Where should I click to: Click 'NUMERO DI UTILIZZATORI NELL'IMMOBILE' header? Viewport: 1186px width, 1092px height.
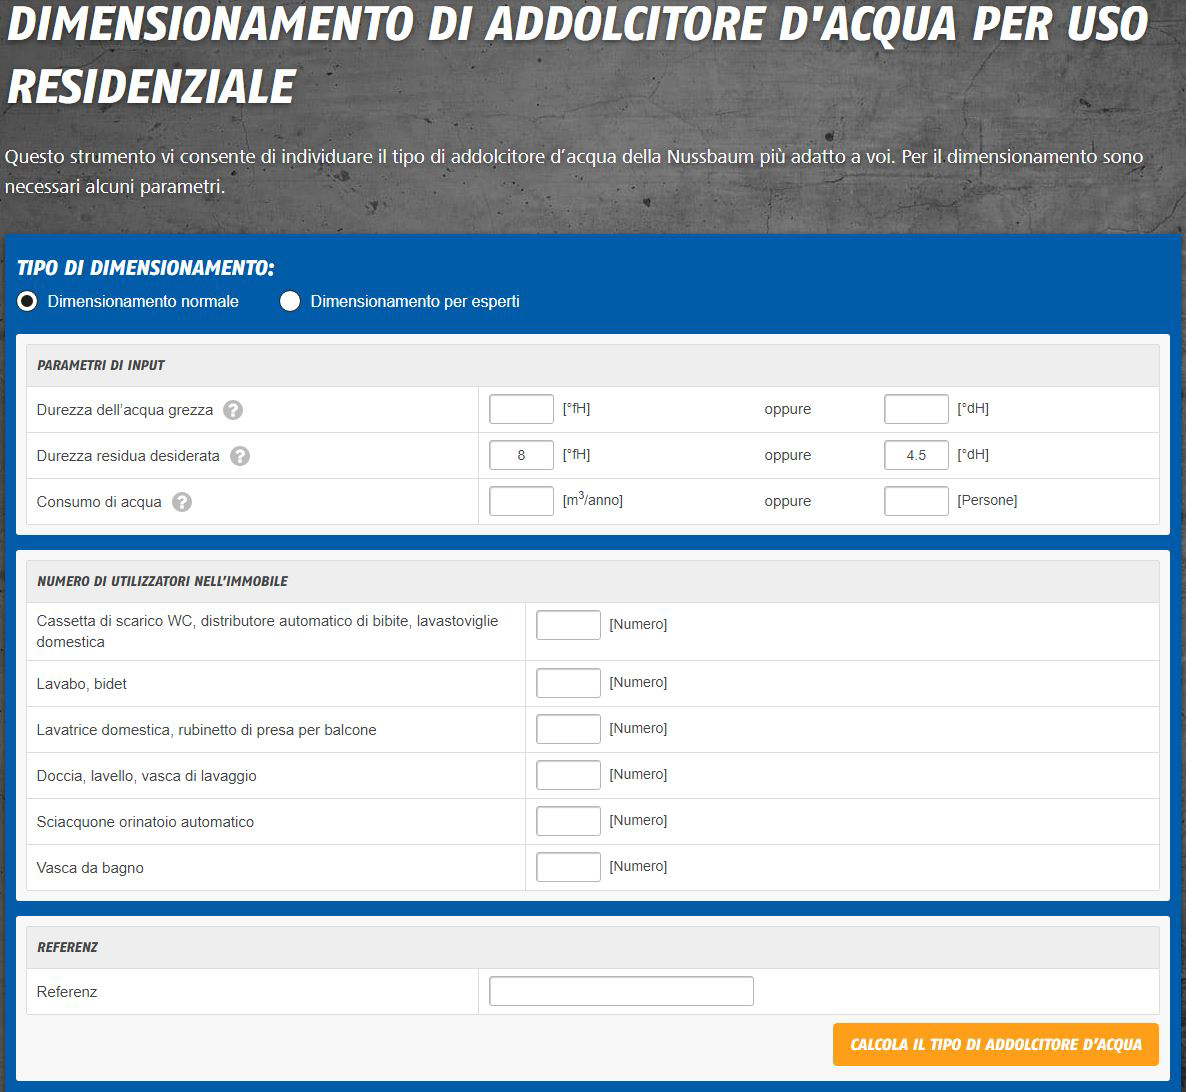coord(163,582)
